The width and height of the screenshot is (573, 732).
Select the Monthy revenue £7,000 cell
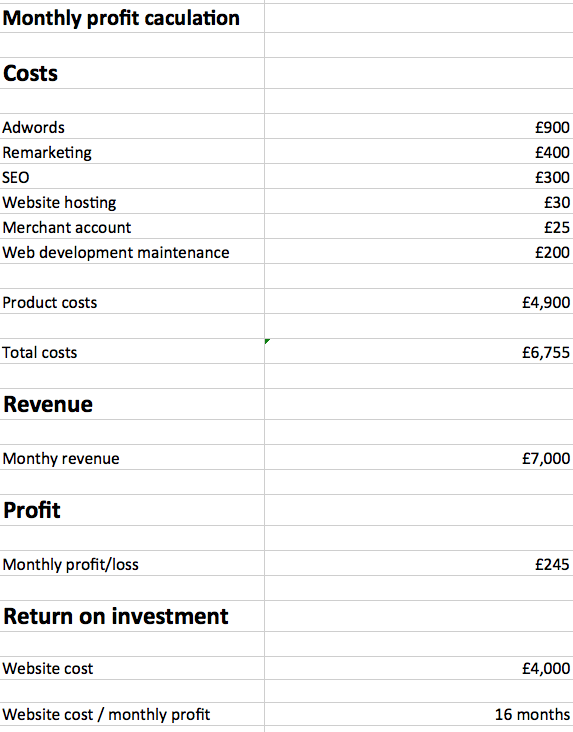tap(419, 458)
